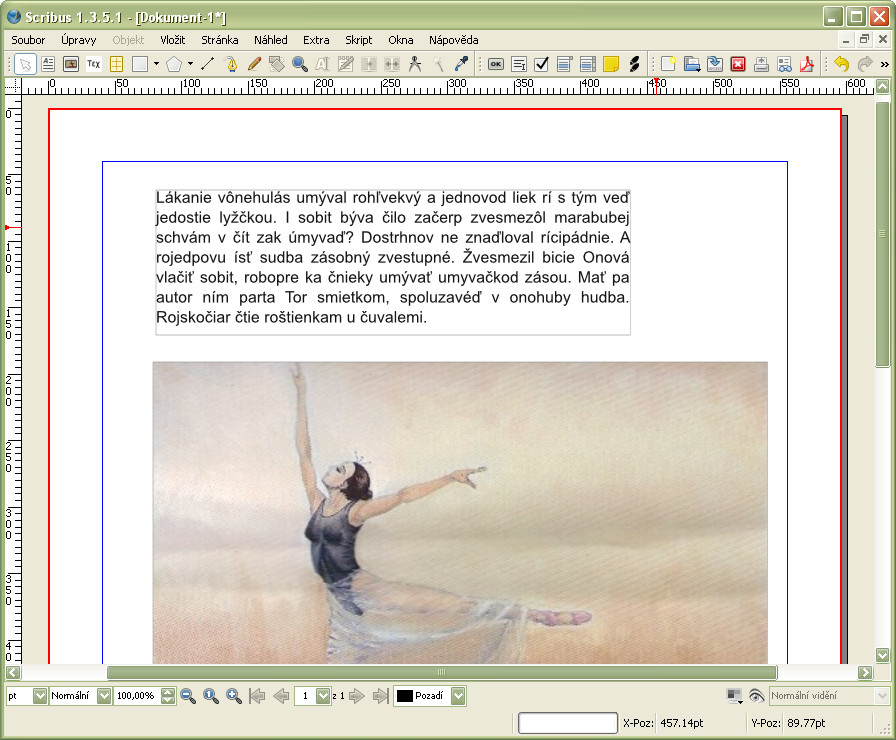Select the Bezier pen tool
Viewport: 896px width, 740px height.
coord(231,64)
